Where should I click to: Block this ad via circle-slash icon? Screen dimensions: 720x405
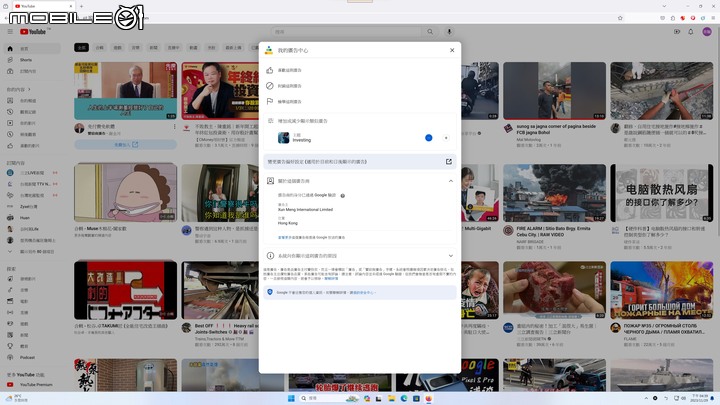click(270, 86)
